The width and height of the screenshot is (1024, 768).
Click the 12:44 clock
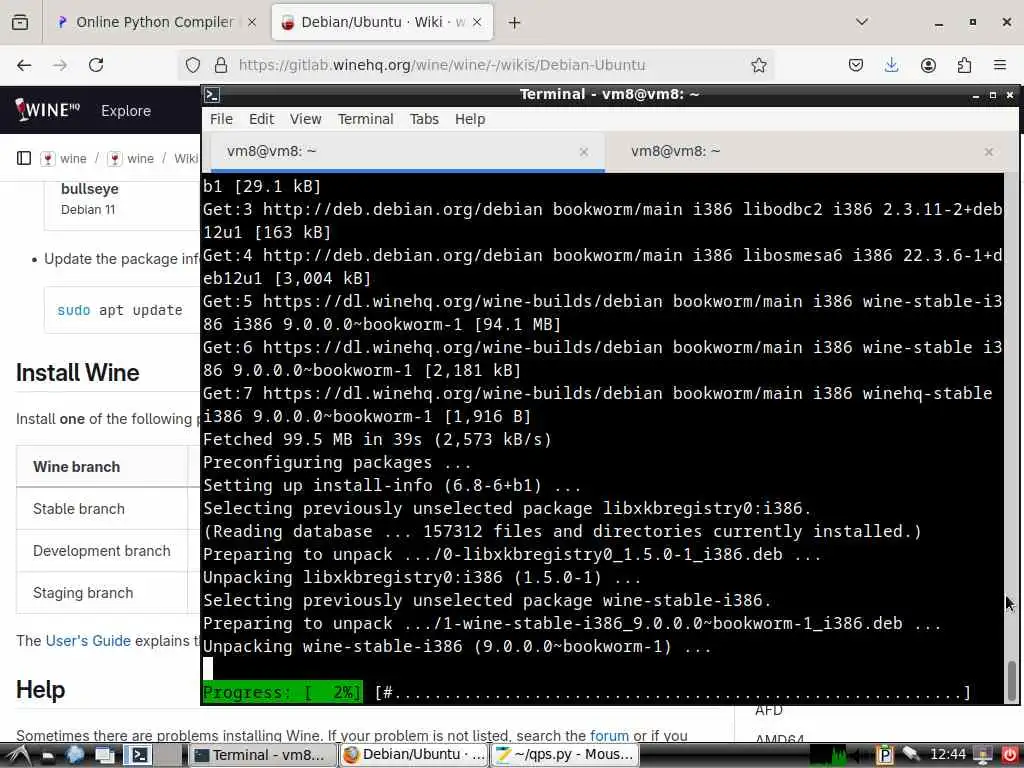(x=948, y=755)
